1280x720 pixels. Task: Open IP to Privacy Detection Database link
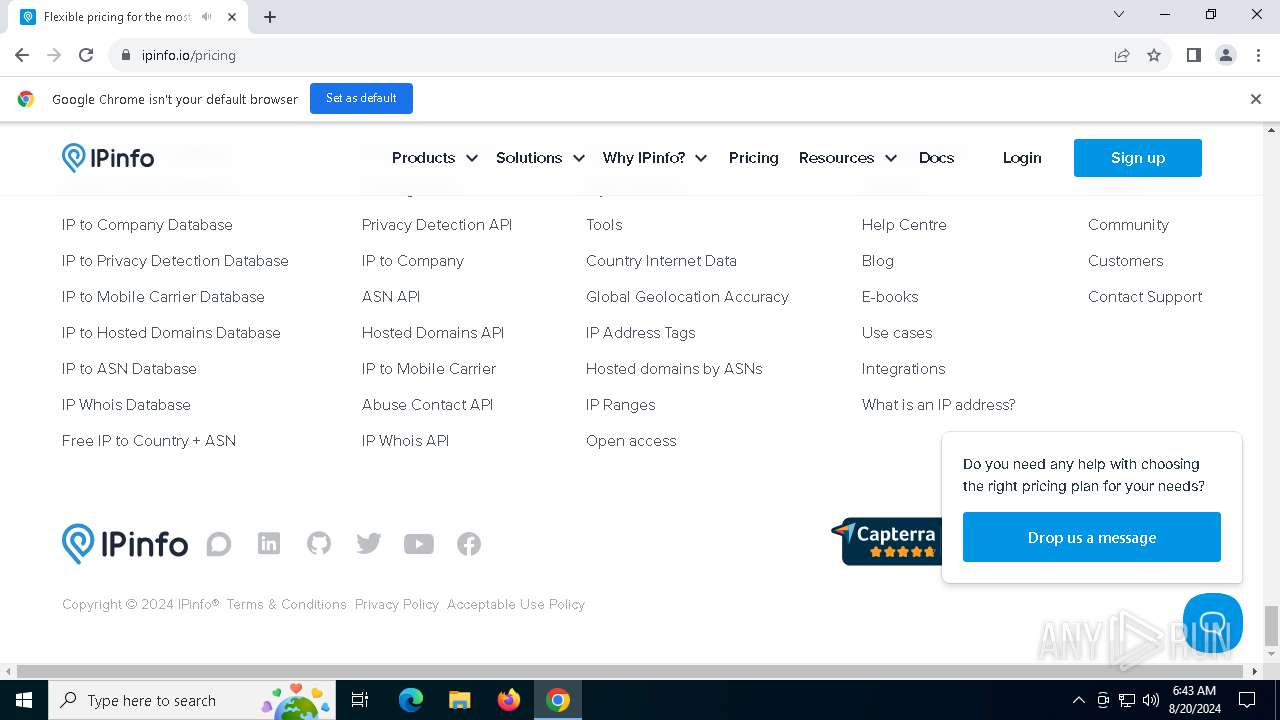coord(175,261)
